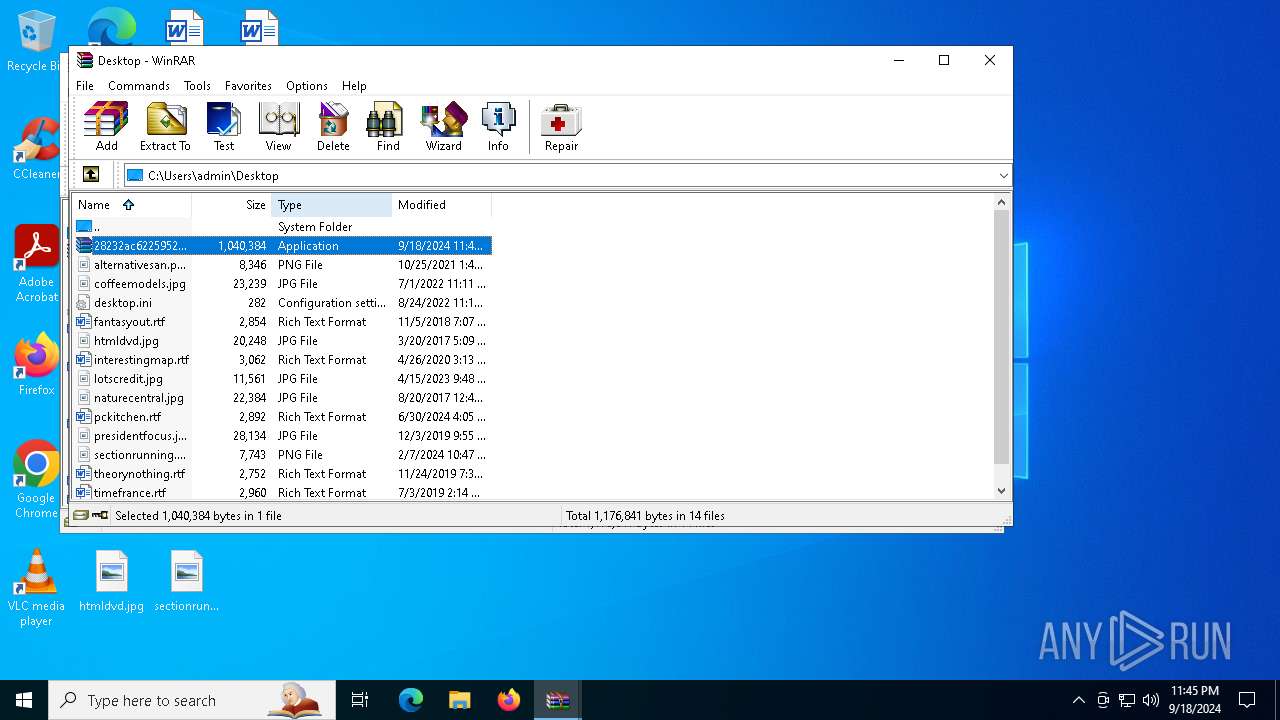Select alternativesan PNG file
This screenshot has height=720, width=1280.
(x=282, y=265)
